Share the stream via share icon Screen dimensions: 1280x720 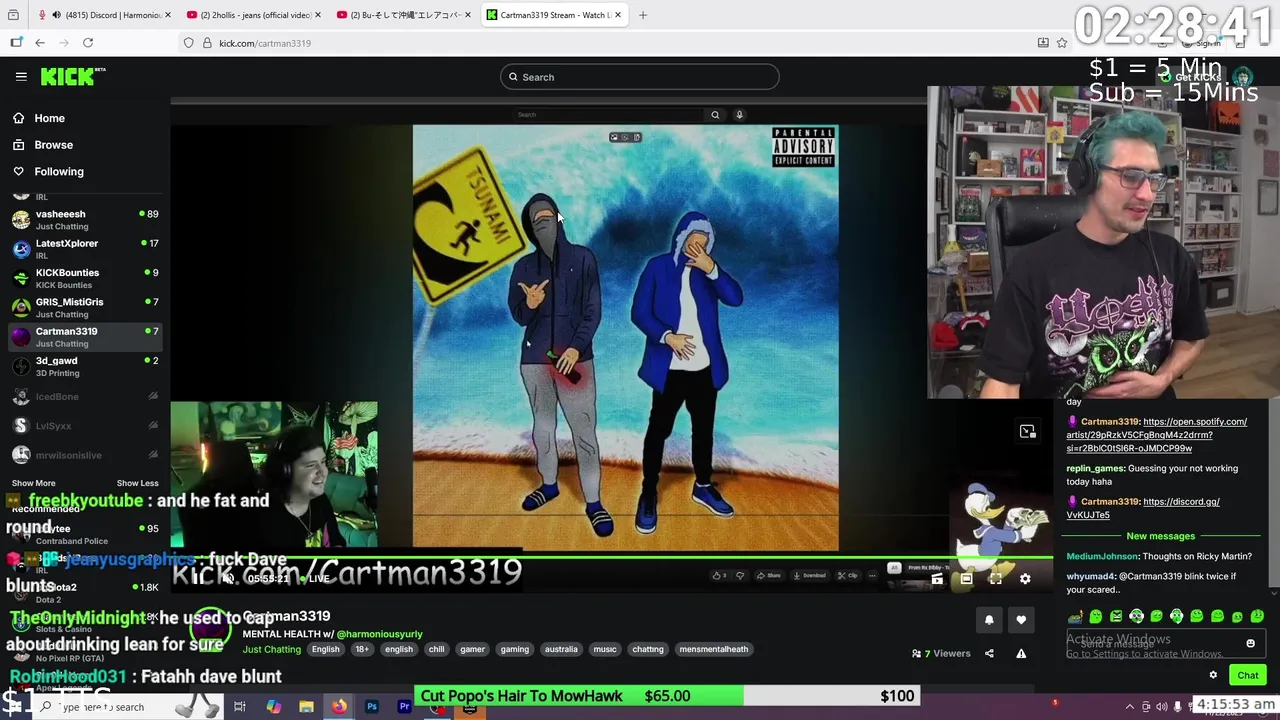click(x=989, y=654)
